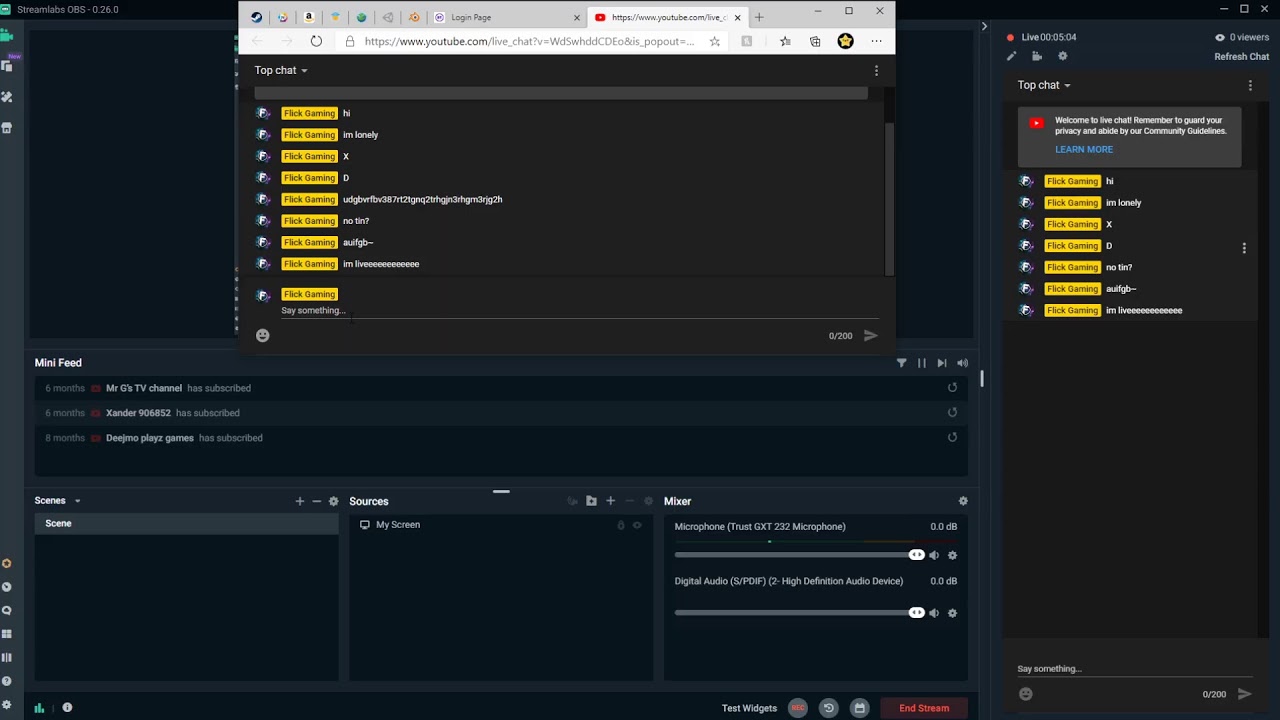Hide the My Screen source with eye icon
Viewport: 1280px width, 720px height.
tap(637, 525)
